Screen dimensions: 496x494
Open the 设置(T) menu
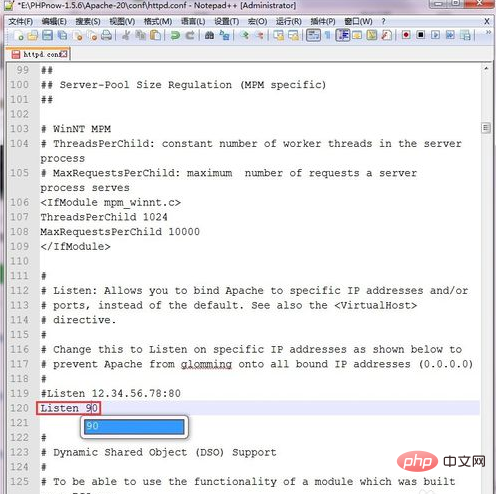(x=227, y=22)
